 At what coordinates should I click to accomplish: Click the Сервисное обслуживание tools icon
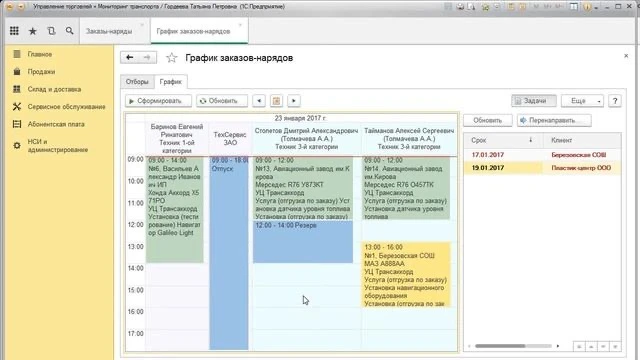point(17,107)
